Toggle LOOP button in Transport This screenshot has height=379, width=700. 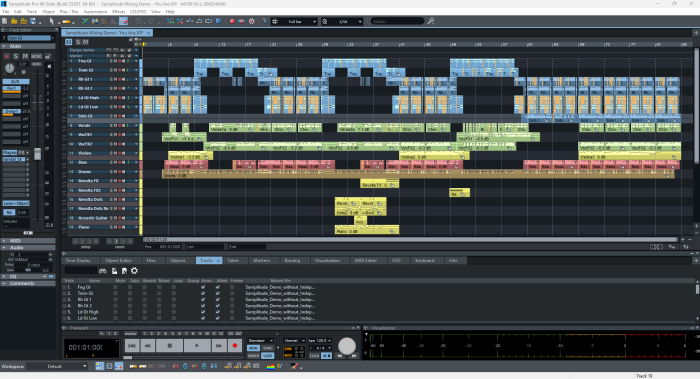tap(267, 356)
